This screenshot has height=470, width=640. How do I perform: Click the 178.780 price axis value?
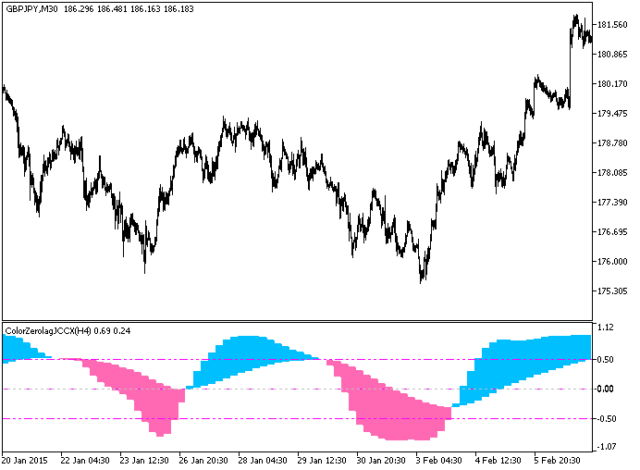pos(611,143)
